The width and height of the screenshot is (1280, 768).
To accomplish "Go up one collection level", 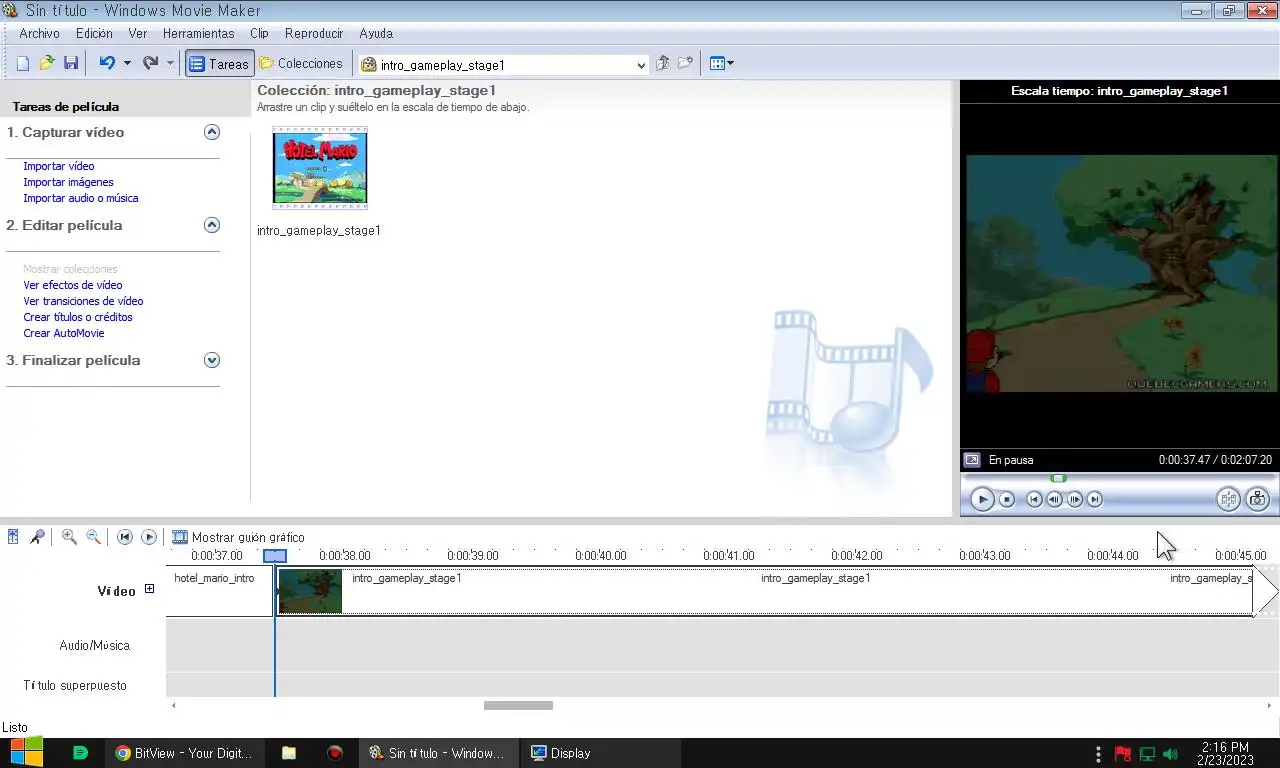I will pyautogui.click(x=662, y=63).
